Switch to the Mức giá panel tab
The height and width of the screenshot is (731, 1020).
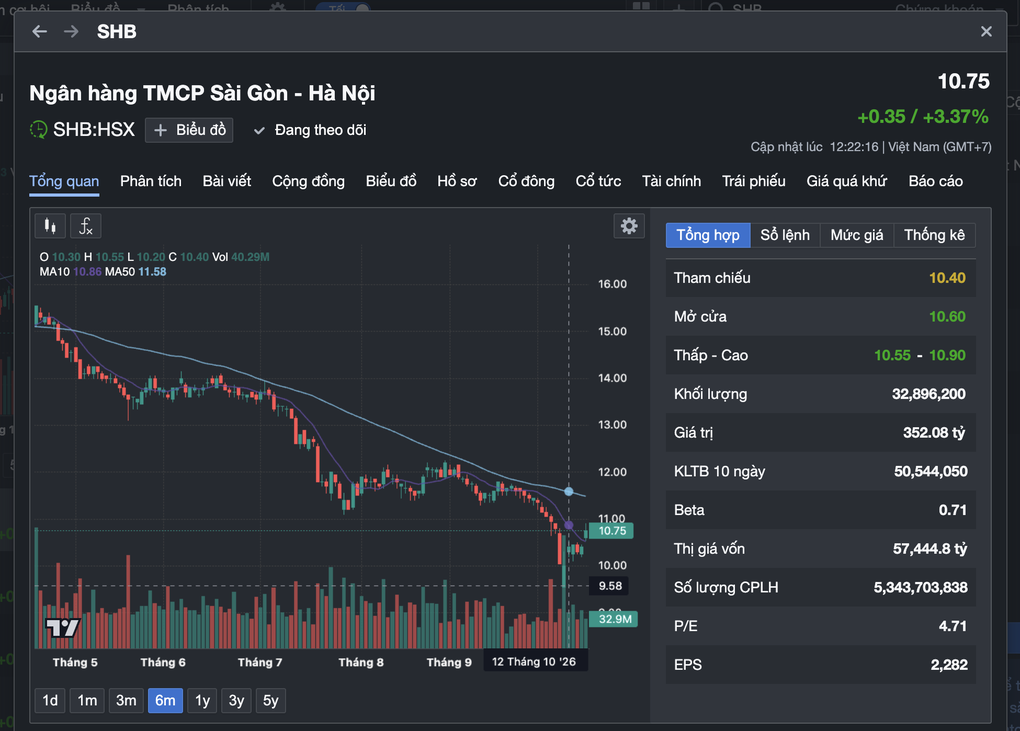coord(857,235)
